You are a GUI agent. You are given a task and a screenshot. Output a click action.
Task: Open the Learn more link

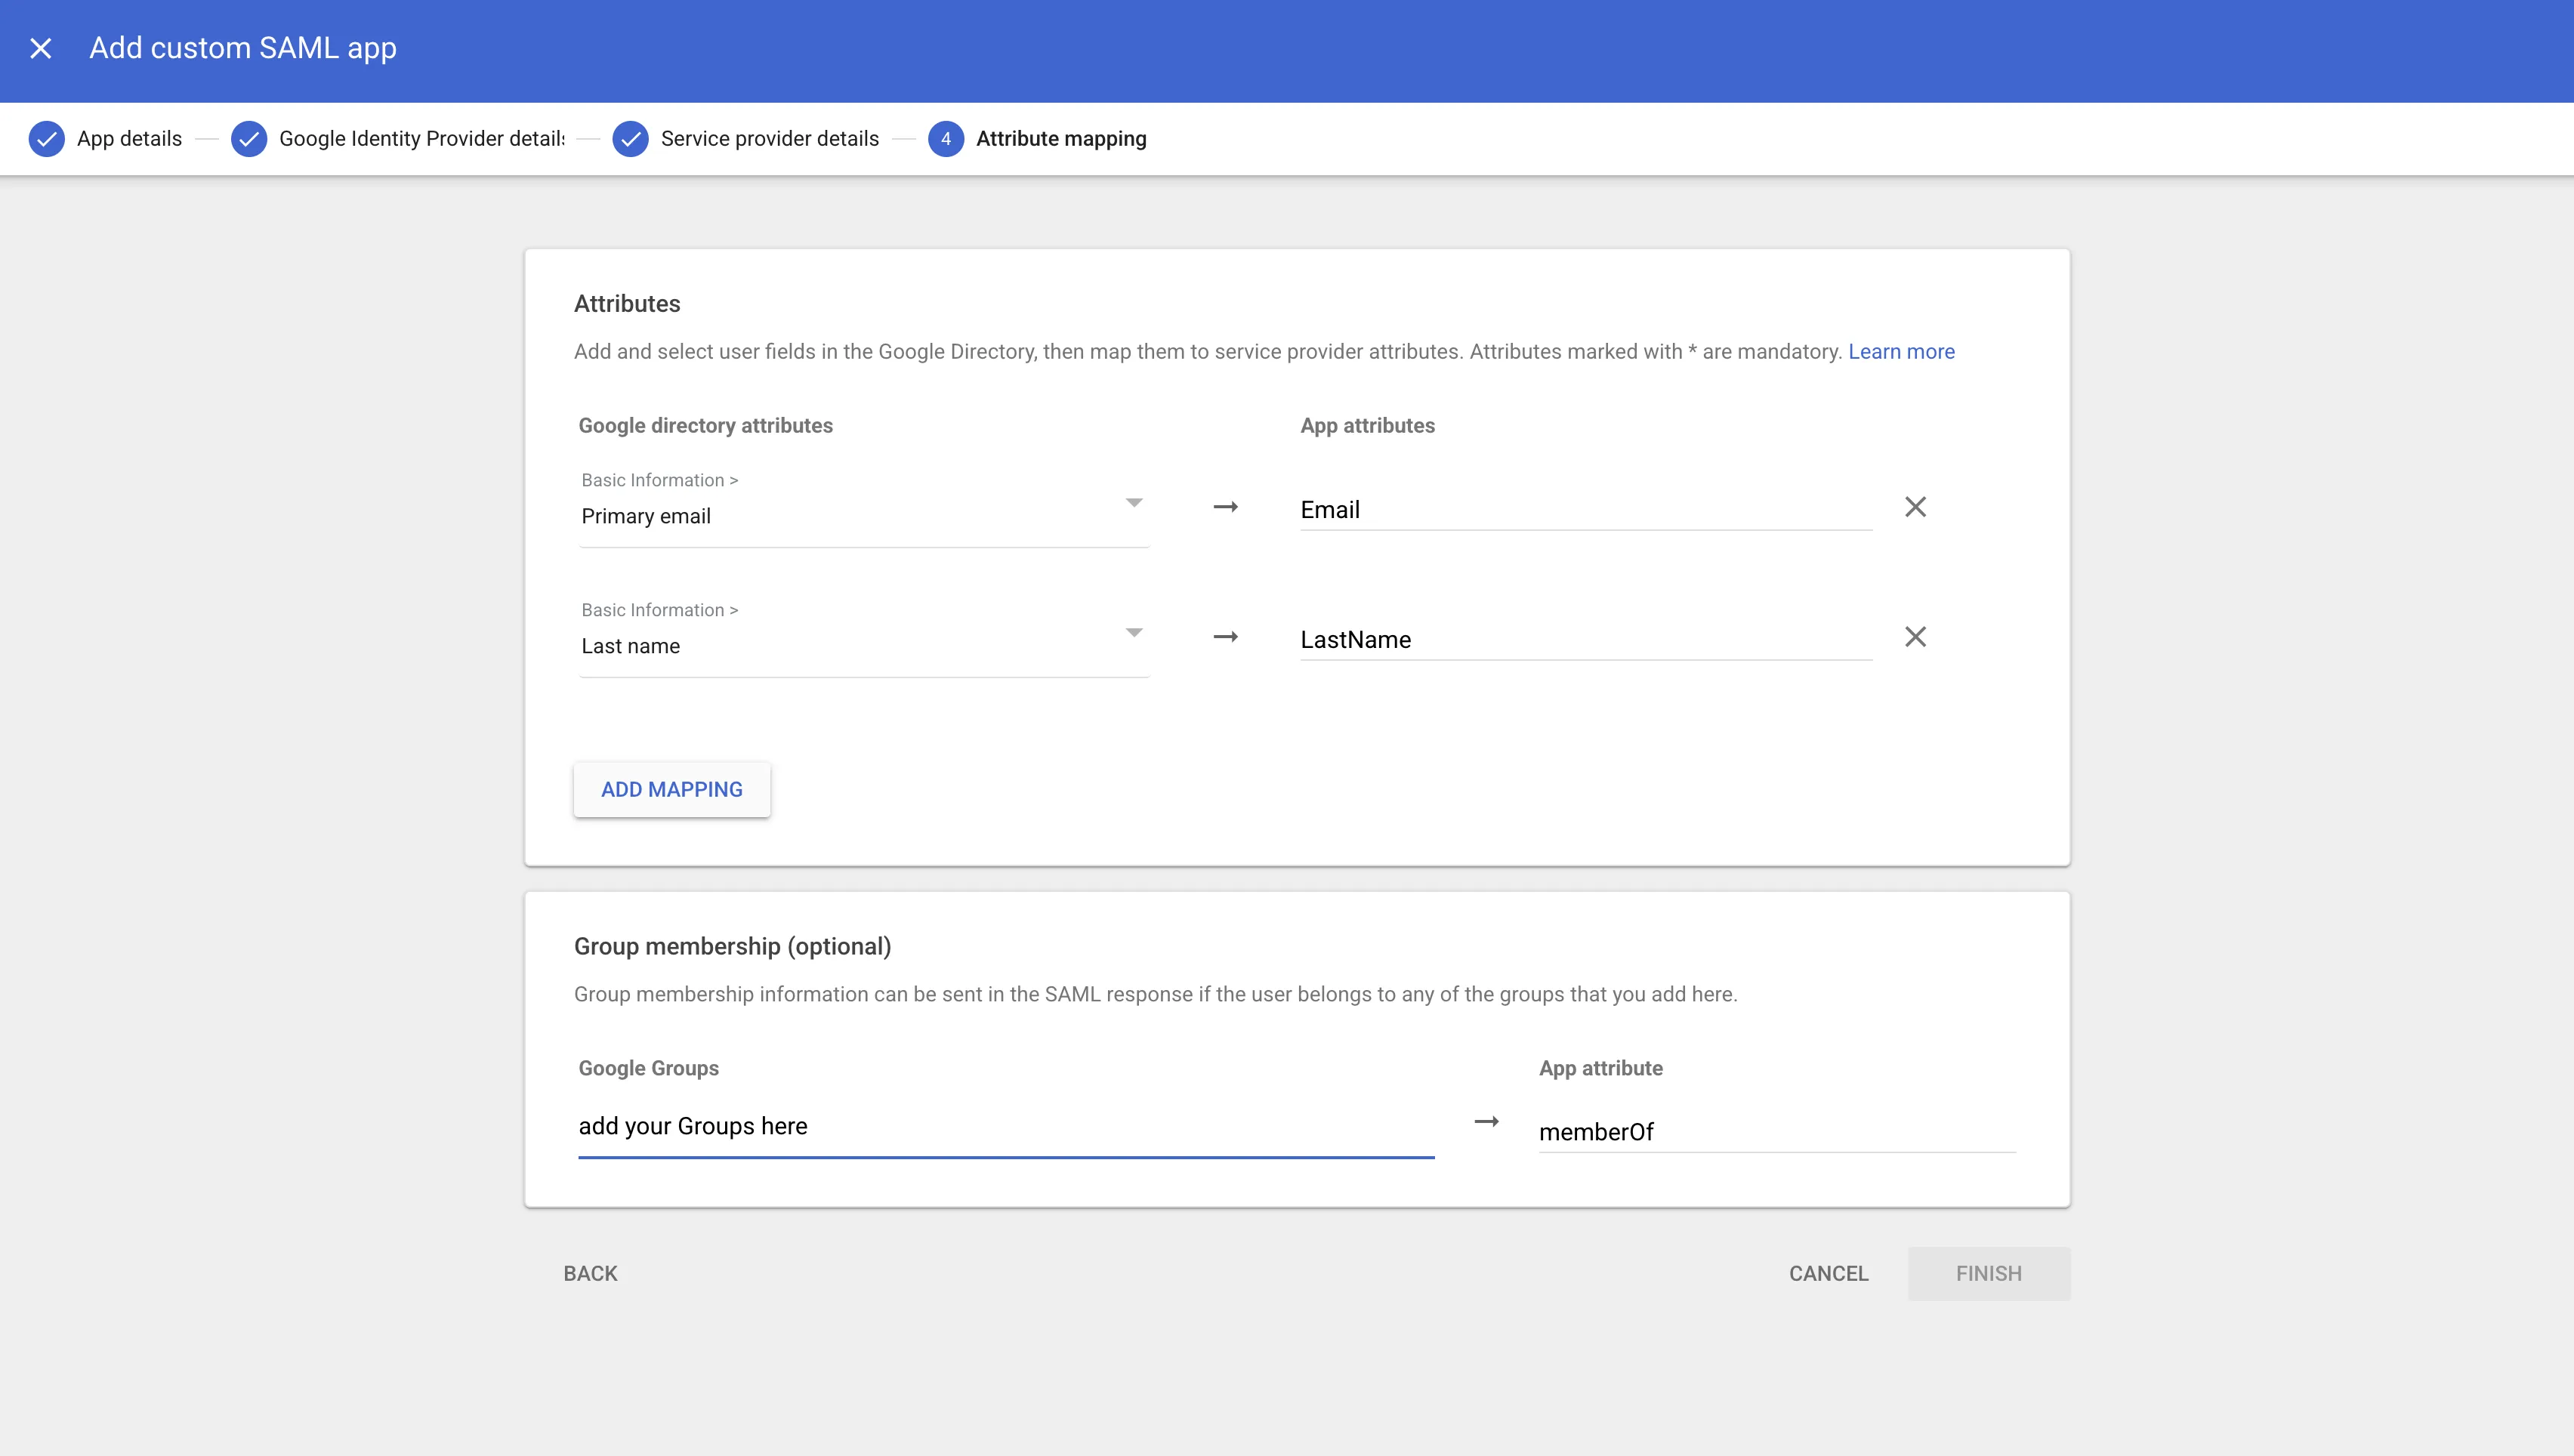point(1901,352)
